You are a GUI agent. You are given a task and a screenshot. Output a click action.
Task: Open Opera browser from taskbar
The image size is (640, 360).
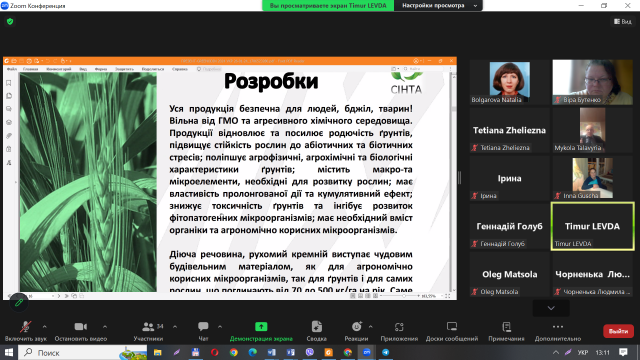pos(214,352)
